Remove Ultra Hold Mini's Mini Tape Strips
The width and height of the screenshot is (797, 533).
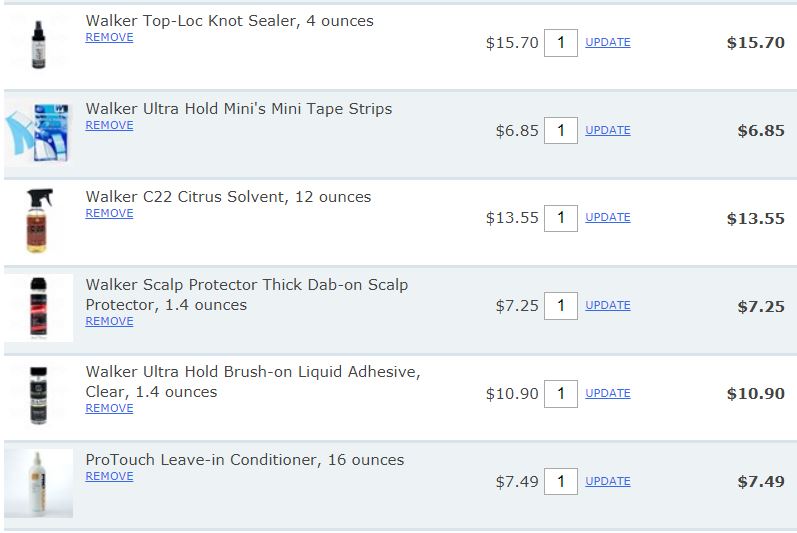109,125
